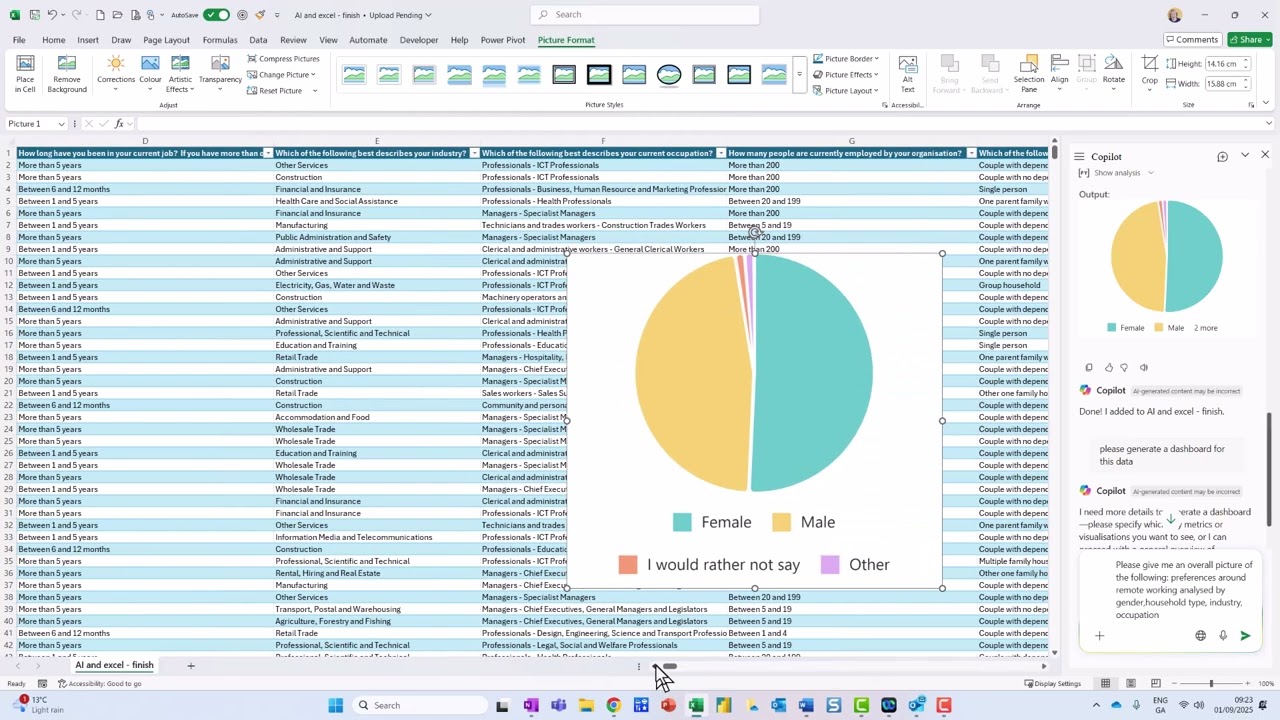The width and height of the screenshot is (1280, 720).
Task: Click the plus attach icon in Copilot input
Action: coord(1099,636)
